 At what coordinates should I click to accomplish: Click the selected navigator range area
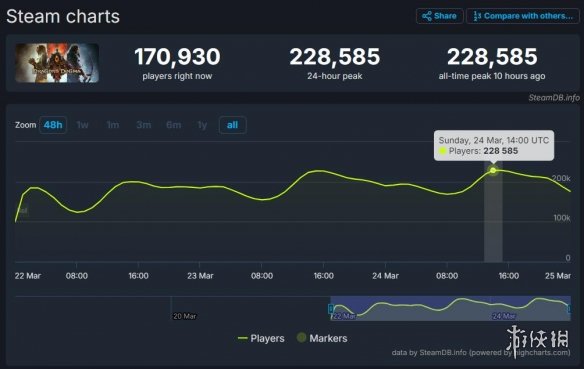pos(450,308)
